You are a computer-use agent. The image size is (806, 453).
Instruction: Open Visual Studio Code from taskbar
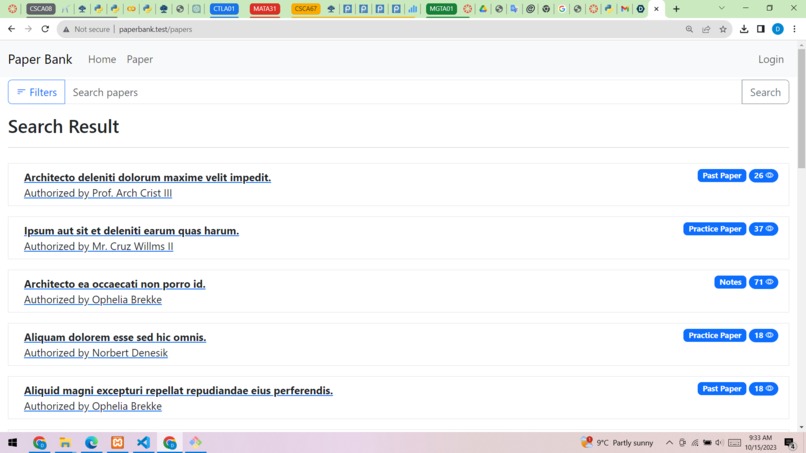click(143, 443)
